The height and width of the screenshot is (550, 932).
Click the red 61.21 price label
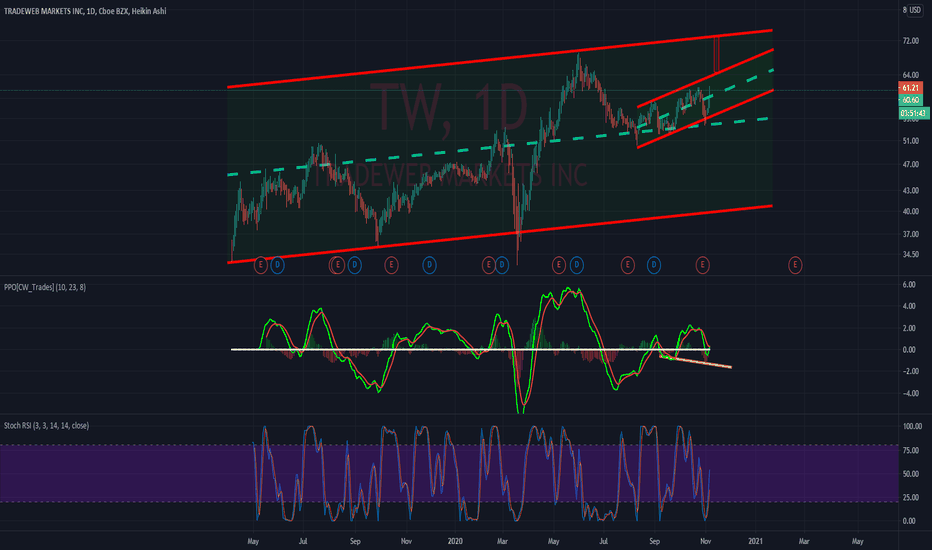click(910, 88)
